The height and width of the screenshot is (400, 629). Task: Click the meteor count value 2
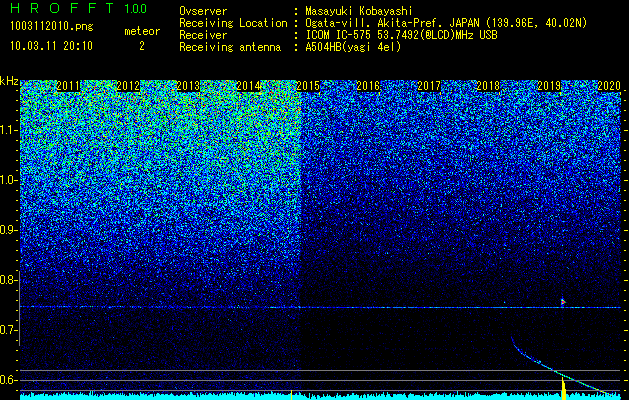pyautogui.click(x=142, y=46)
